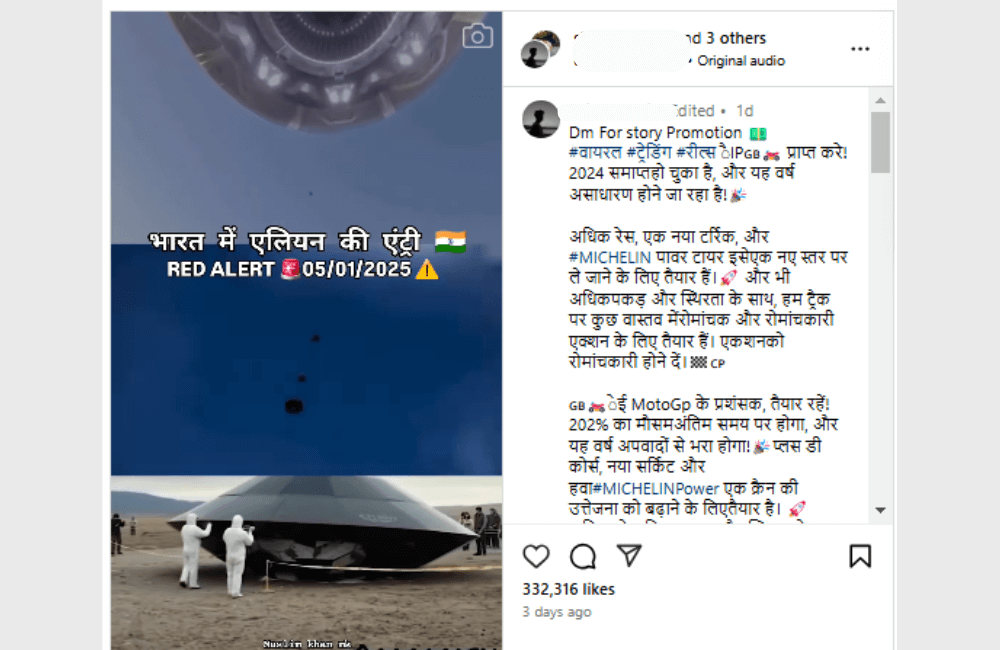
Task: Click the caption scrollbar up arrow
Action: tap(880, 100)
